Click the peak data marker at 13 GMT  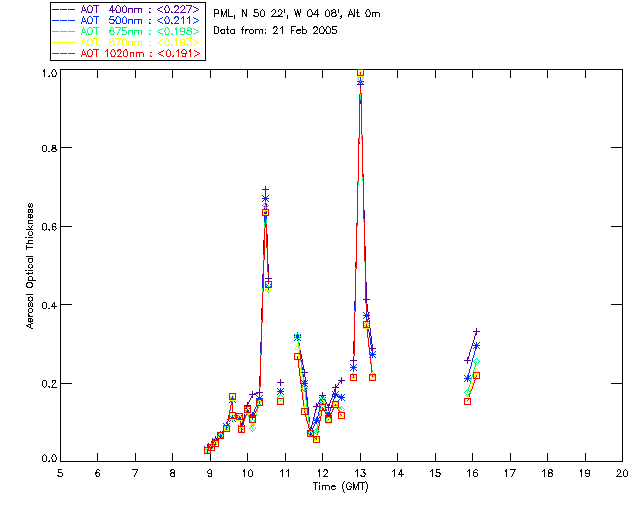click(x=360, y=73)
